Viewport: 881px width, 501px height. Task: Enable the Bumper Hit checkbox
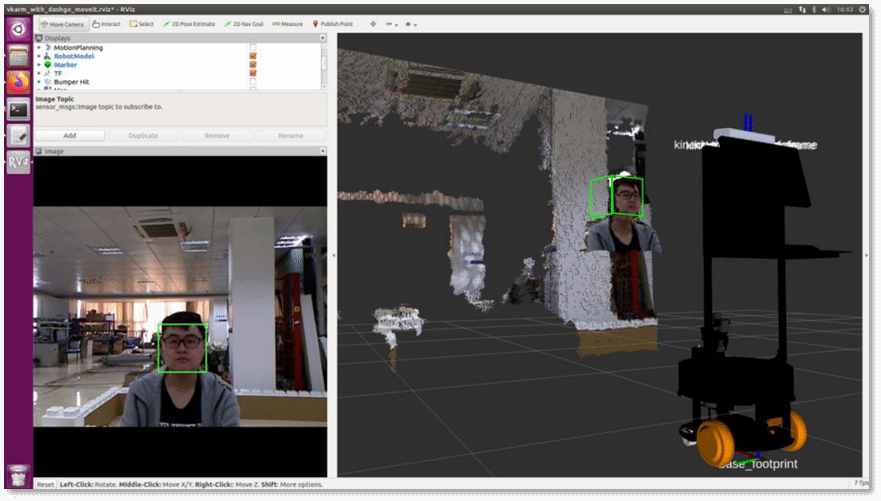(x=253, y=81)
